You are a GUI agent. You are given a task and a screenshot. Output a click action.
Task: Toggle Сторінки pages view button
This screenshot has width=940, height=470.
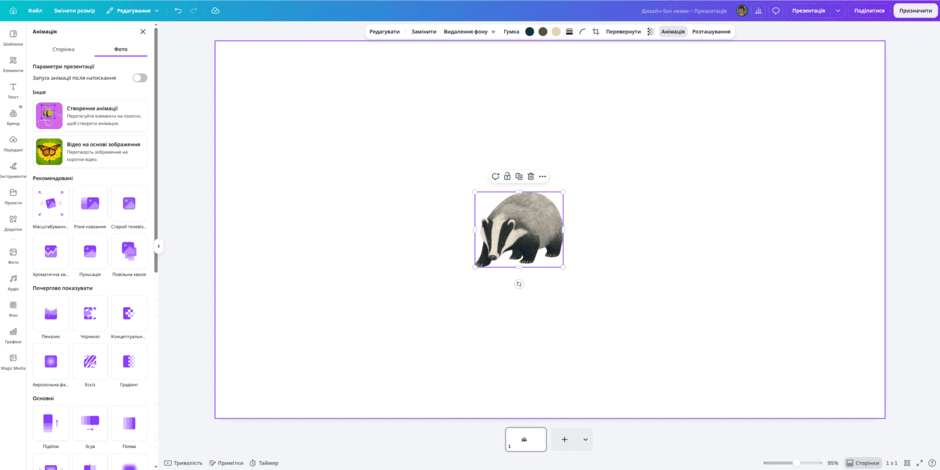pos(863,463)
